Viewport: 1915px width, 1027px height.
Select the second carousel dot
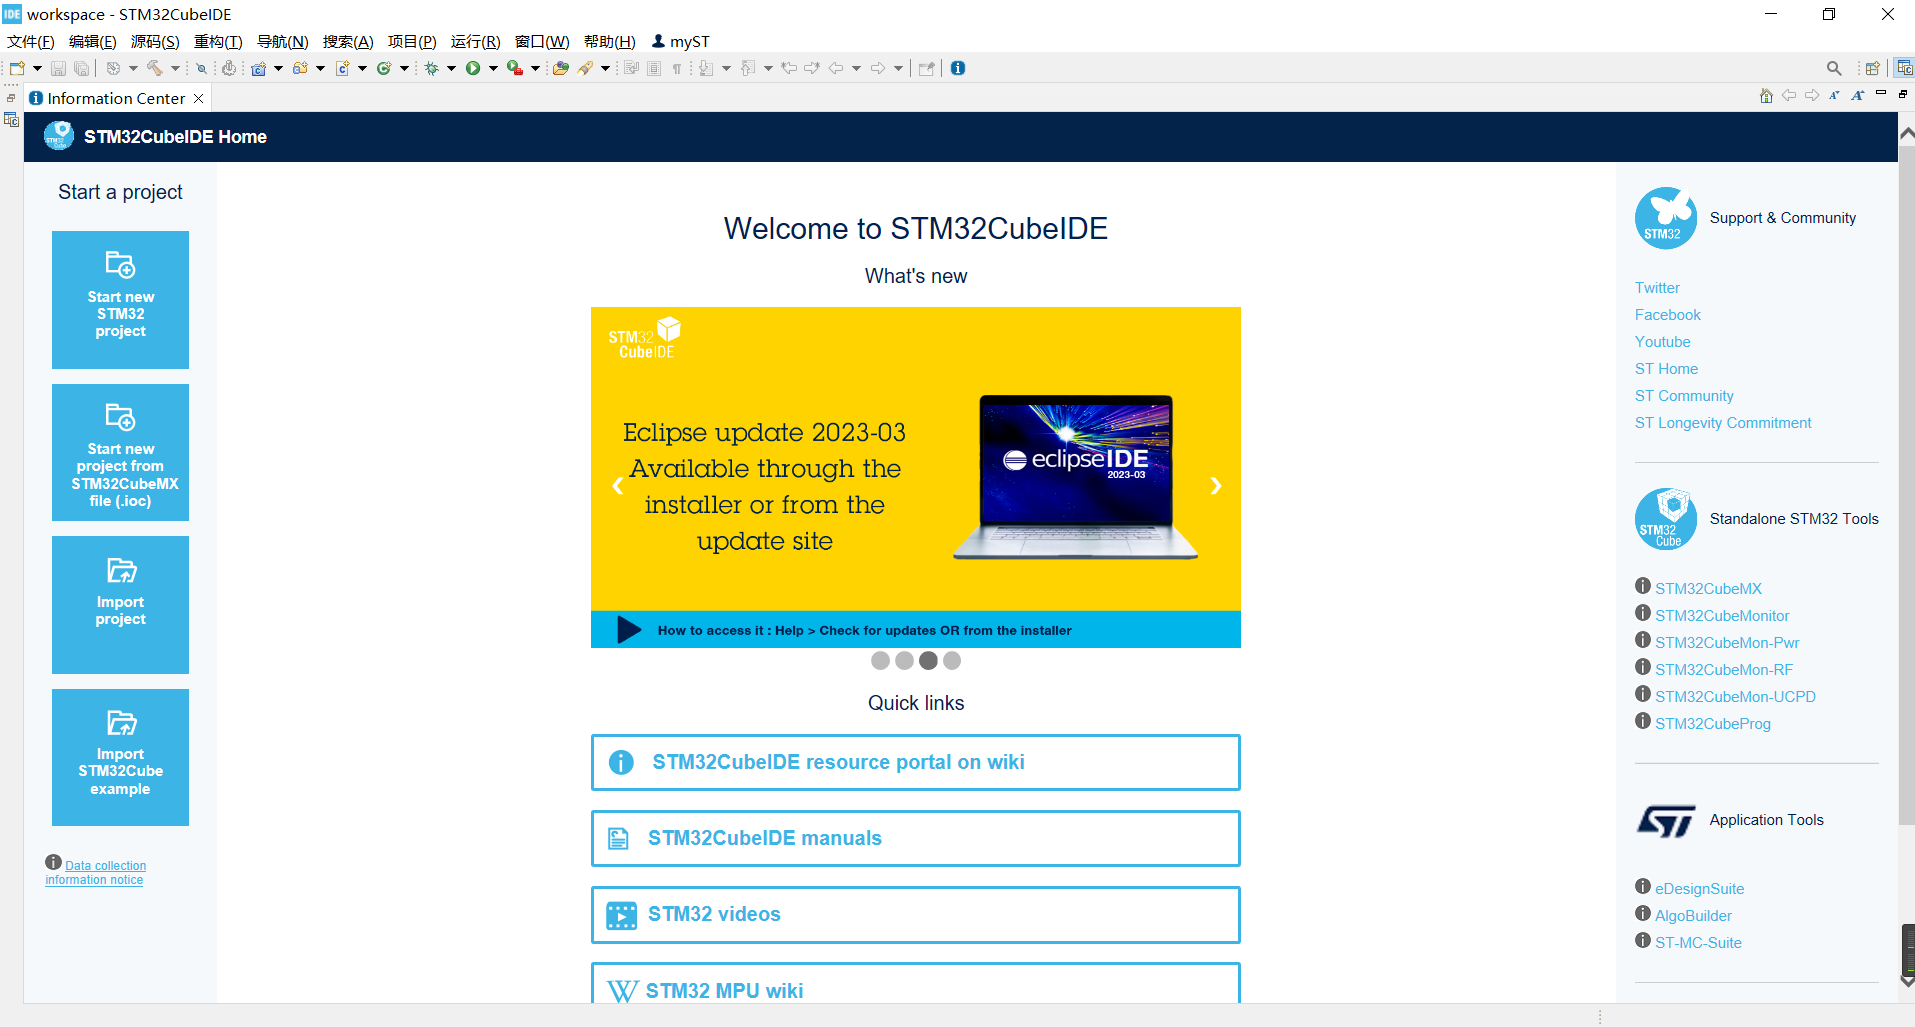[904, 660]
